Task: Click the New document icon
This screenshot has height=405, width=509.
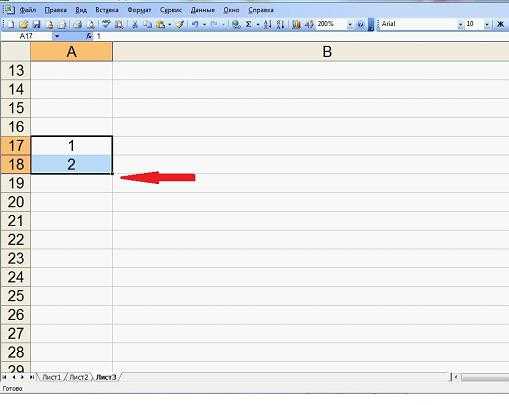Action: (x=11, y=24)
